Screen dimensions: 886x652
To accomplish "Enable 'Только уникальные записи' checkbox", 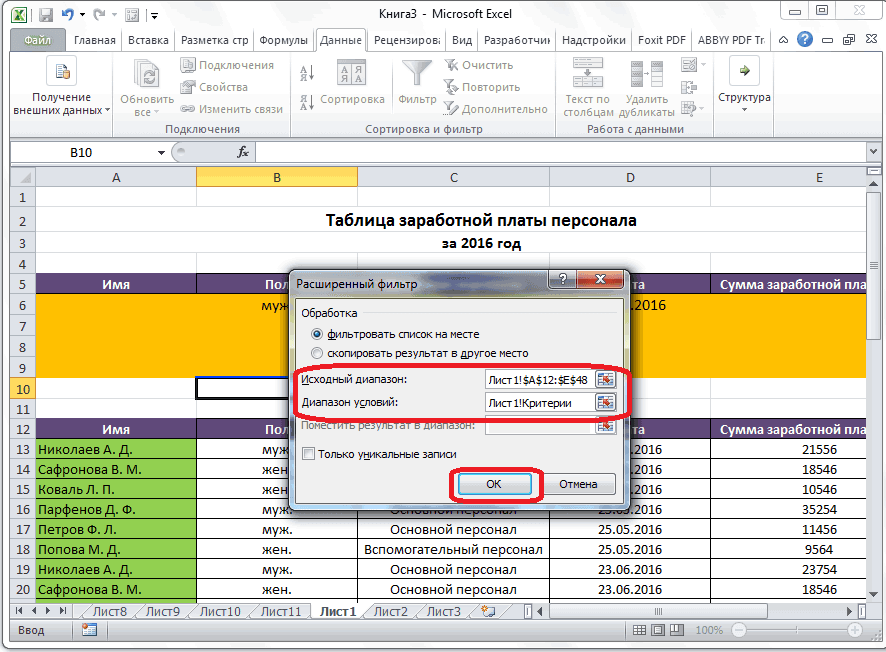I will [x=309, y=454].
